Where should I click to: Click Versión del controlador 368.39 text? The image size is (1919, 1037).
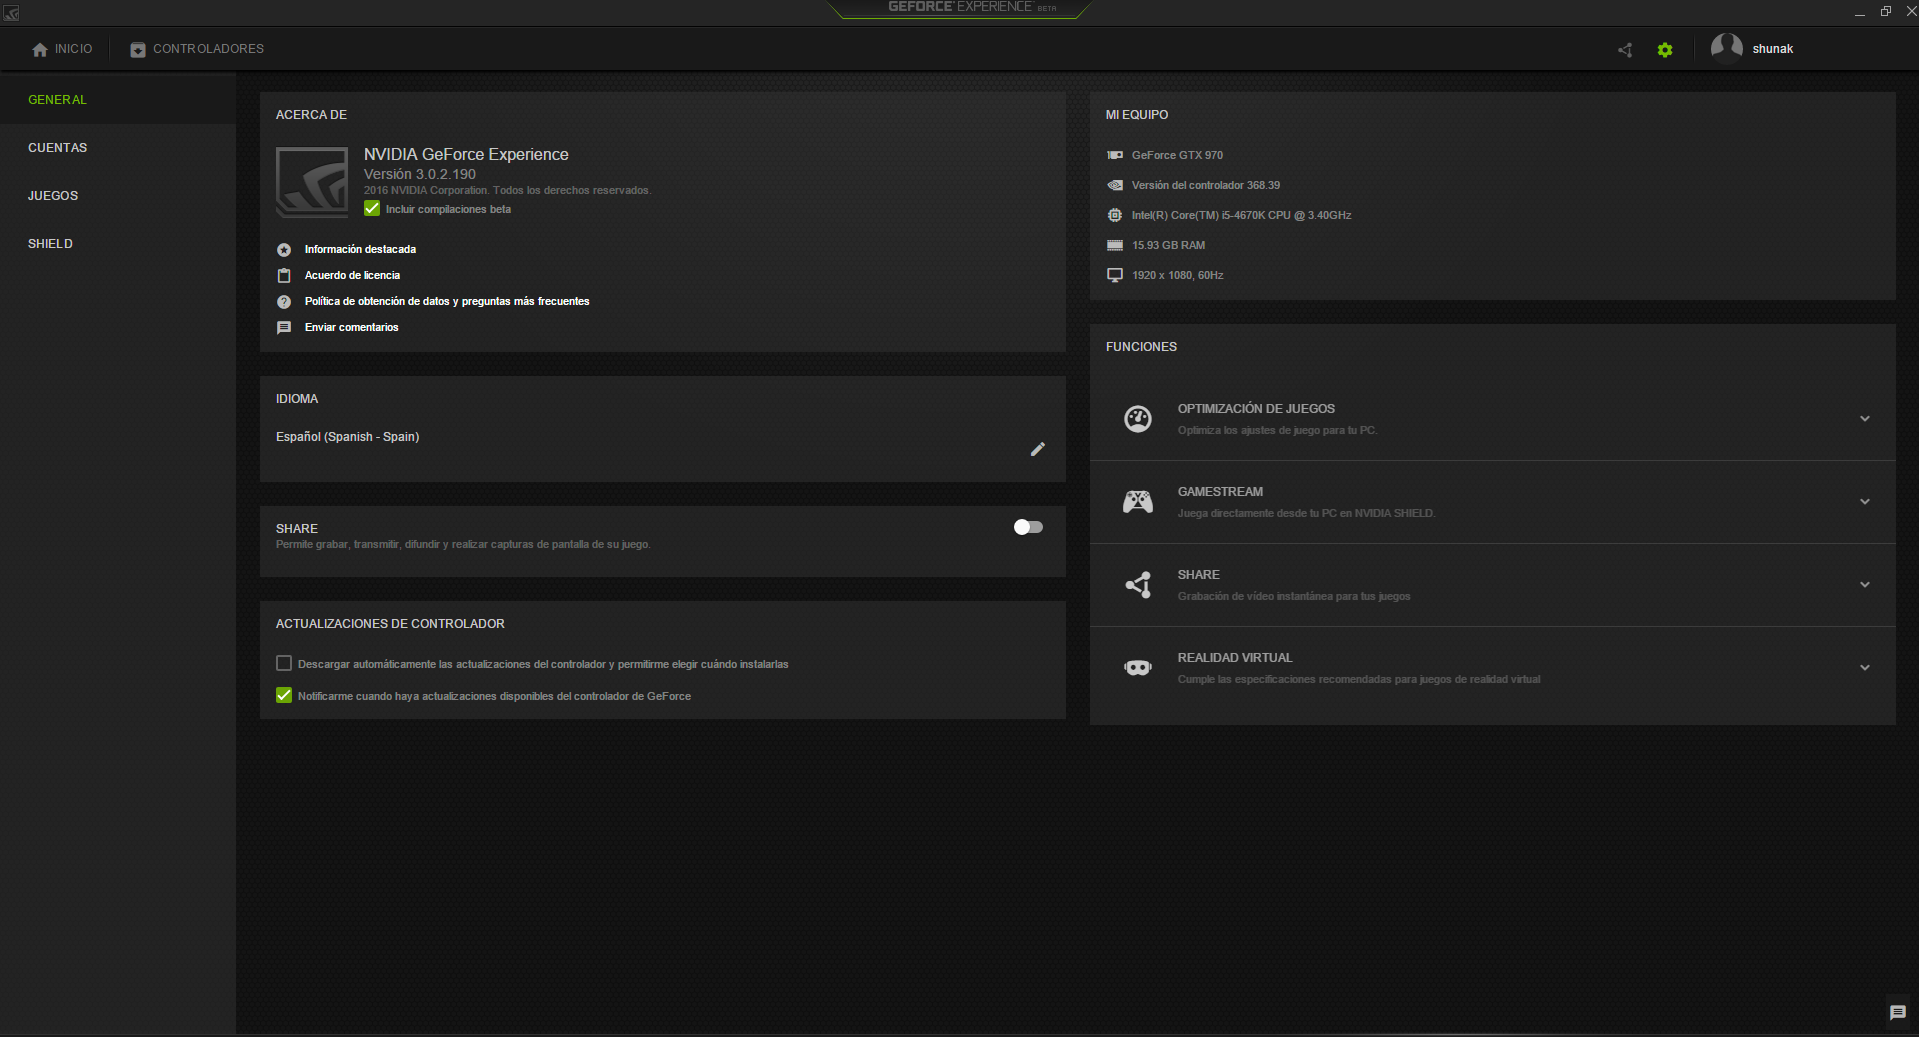pyautogui.click(x=1205, y=185)
